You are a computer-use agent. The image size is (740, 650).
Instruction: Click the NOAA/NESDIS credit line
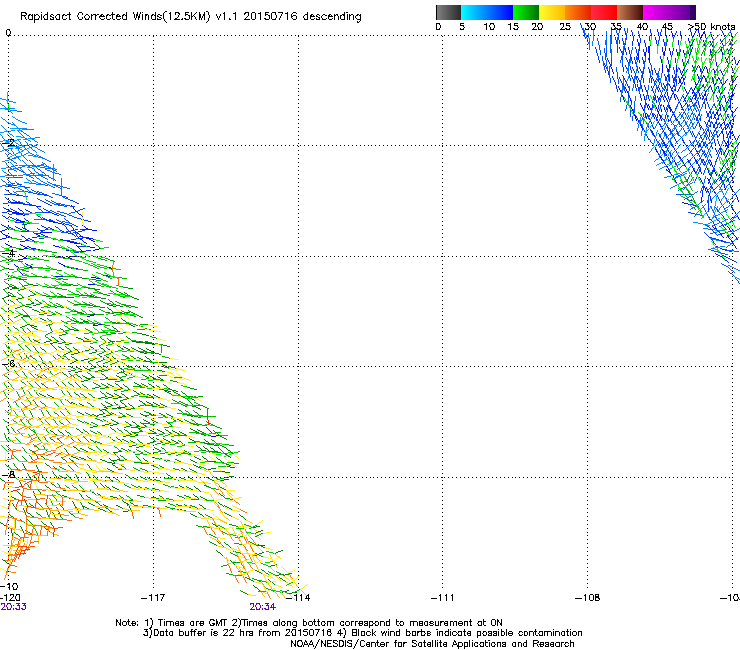(x=432, y=644)
